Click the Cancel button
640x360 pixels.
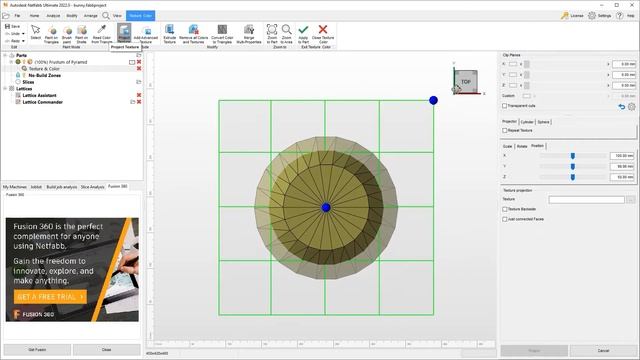tap(603, 351)
